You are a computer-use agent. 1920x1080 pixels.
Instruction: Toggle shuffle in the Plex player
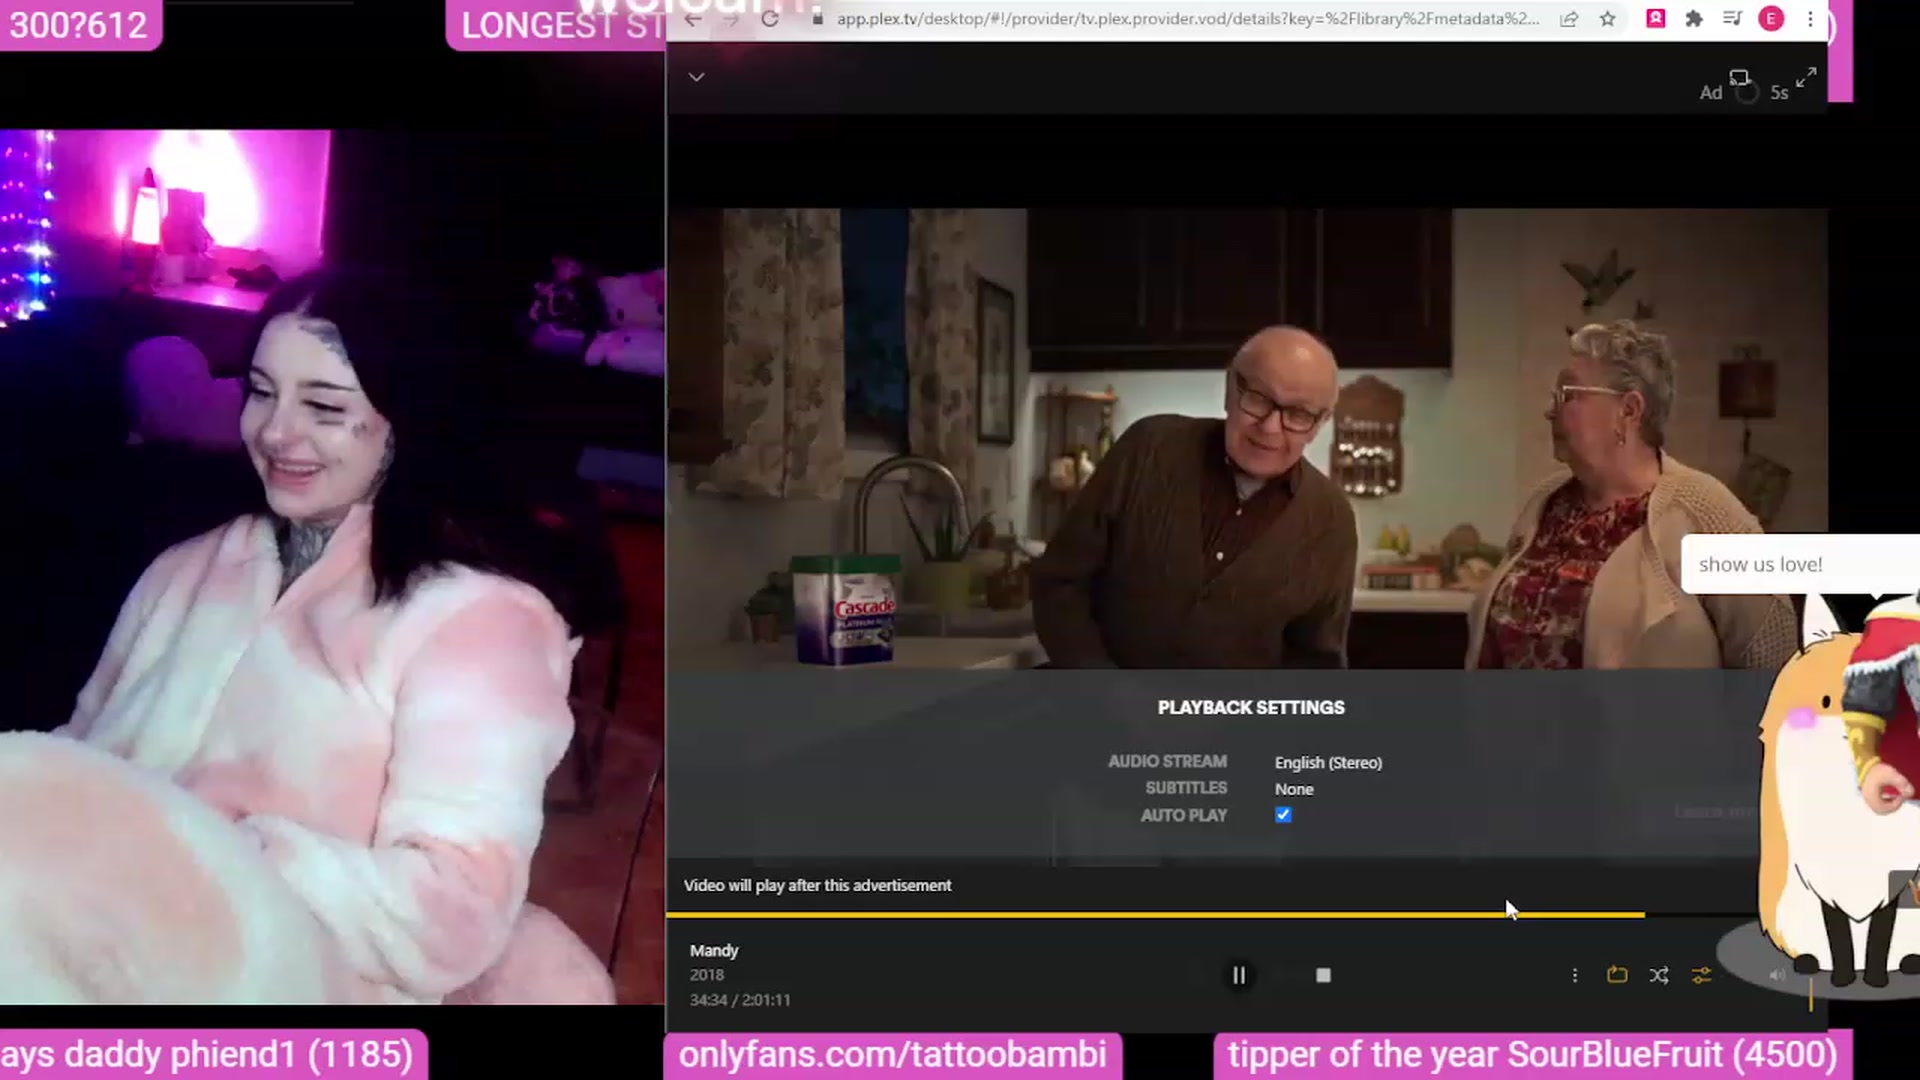(x=1659, y=975)
